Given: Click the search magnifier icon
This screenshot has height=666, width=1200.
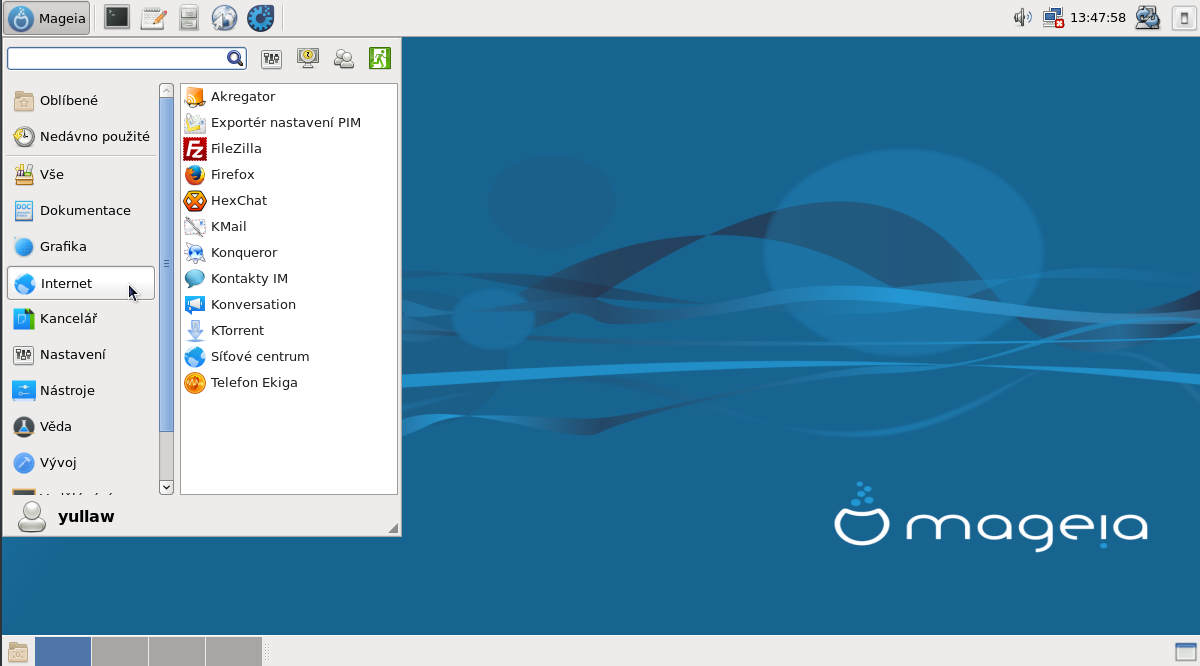Looking at the screenshot, I should click(235, 58).
